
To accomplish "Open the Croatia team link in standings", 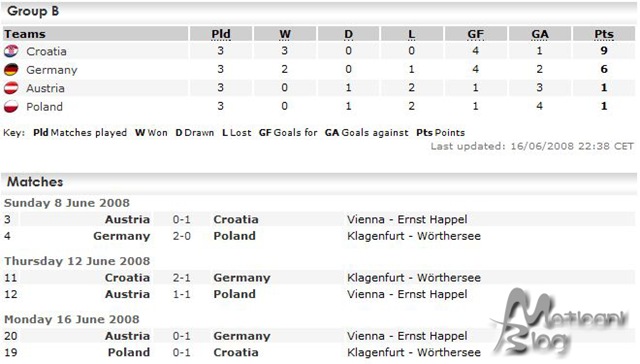I will coord(46,51).
